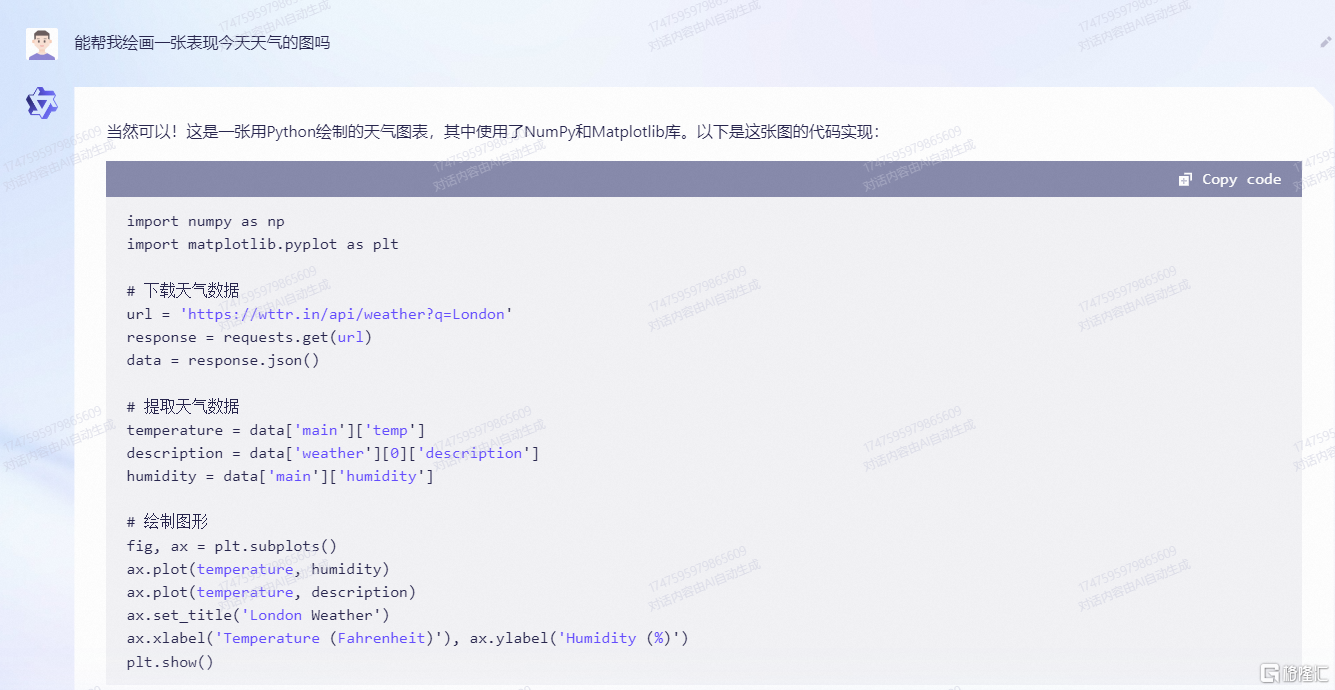Click the "# 下载天气数据" comment line

pyautogui.click(x=183, y=291)
